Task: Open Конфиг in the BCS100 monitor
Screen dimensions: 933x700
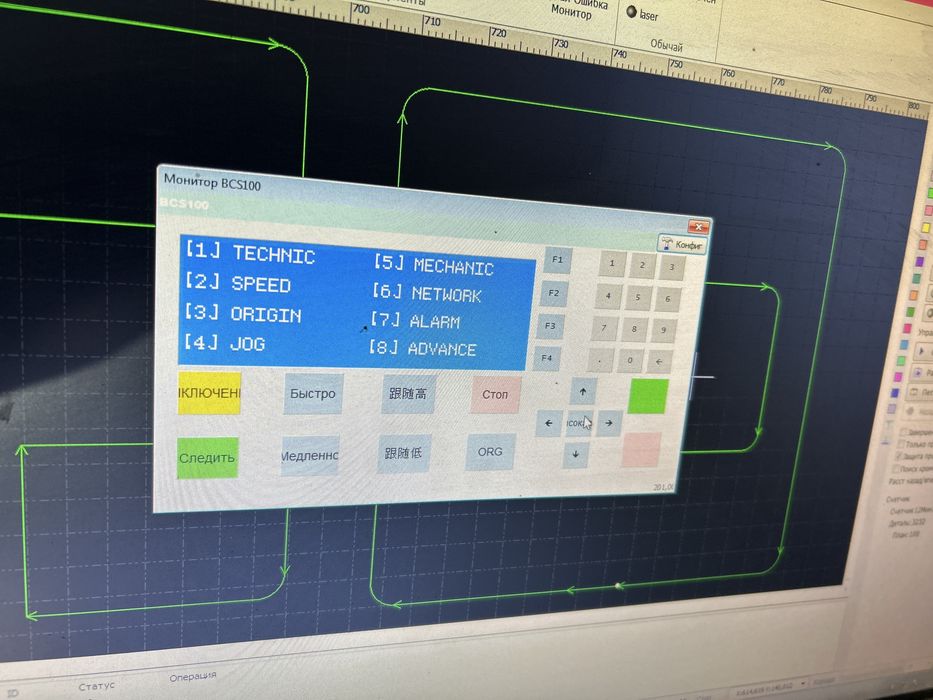Action: (683, 244)
